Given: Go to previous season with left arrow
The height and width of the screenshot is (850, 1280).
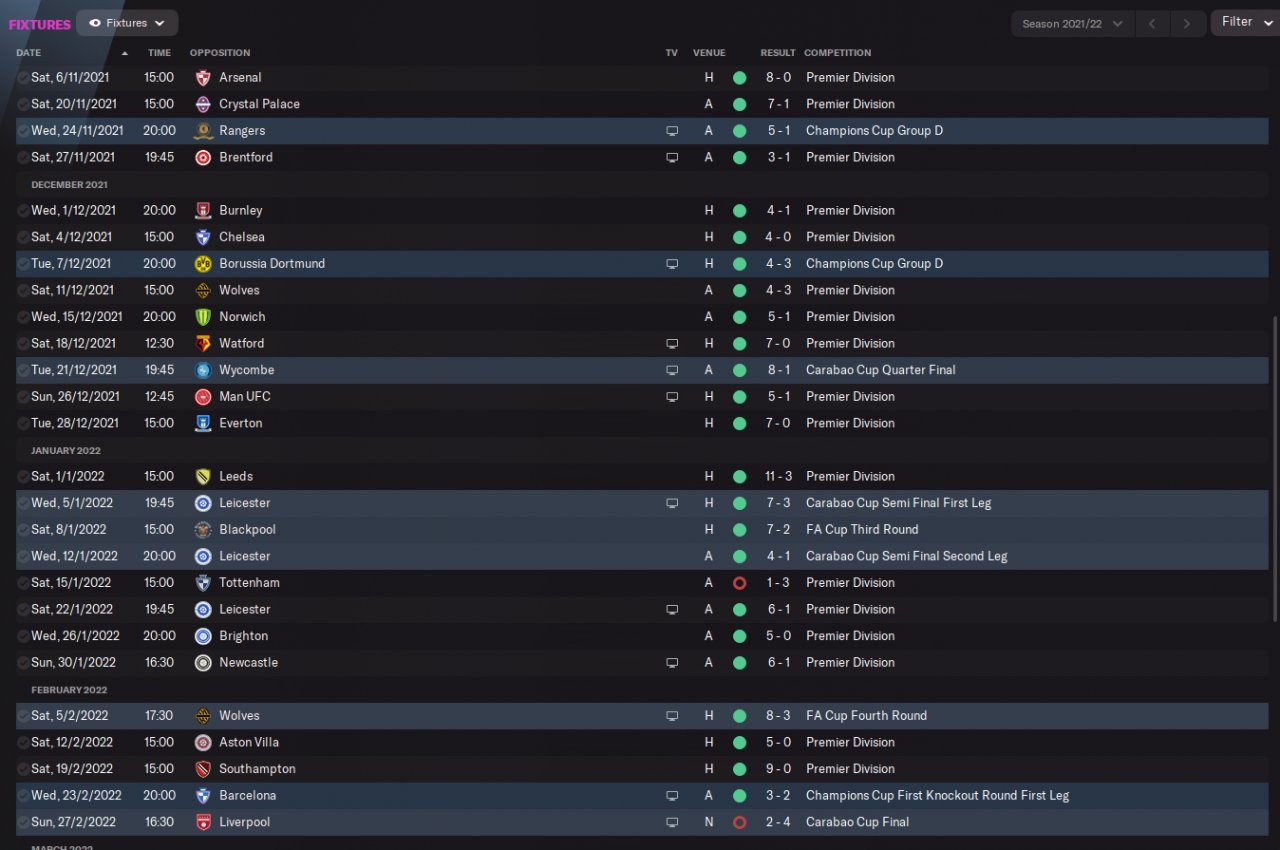Looking at the screenshot, I should pyautogui.click(x=1152, y=23).
